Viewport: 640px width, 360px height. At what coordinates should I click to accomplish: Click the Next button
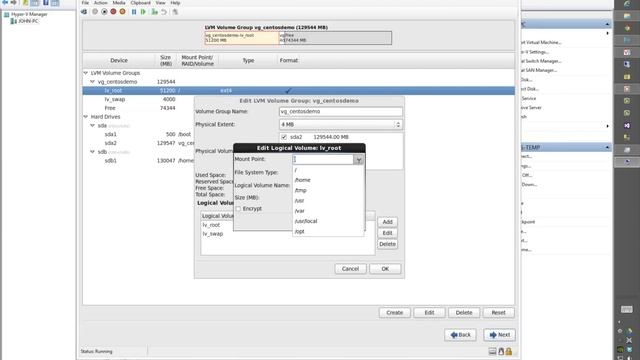pos(500,335)
